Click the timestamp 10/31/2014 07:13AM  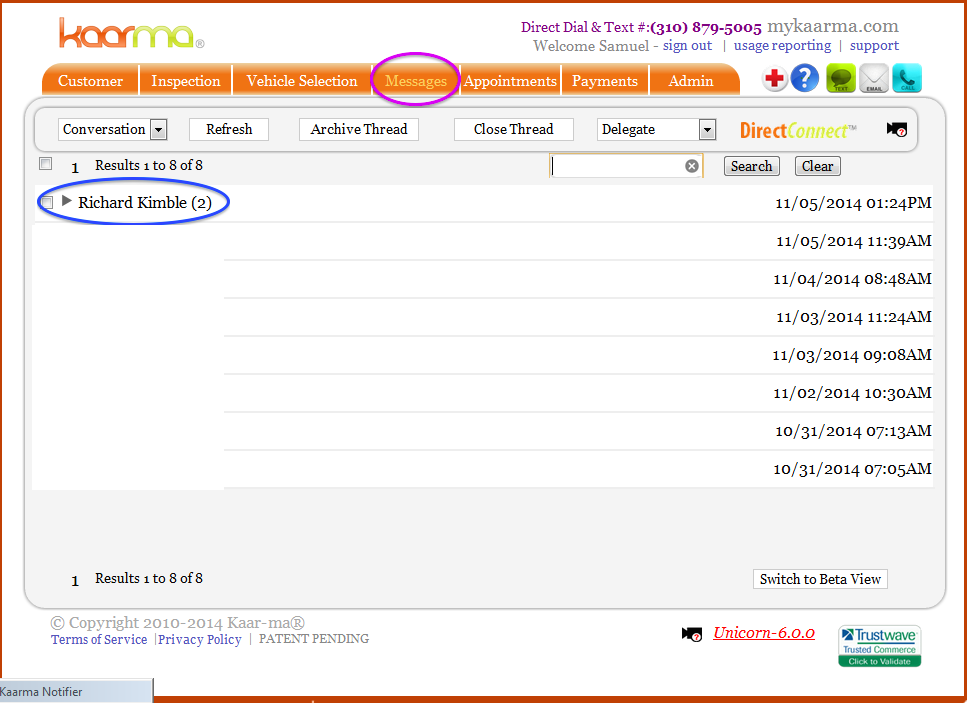coord(853,431)
